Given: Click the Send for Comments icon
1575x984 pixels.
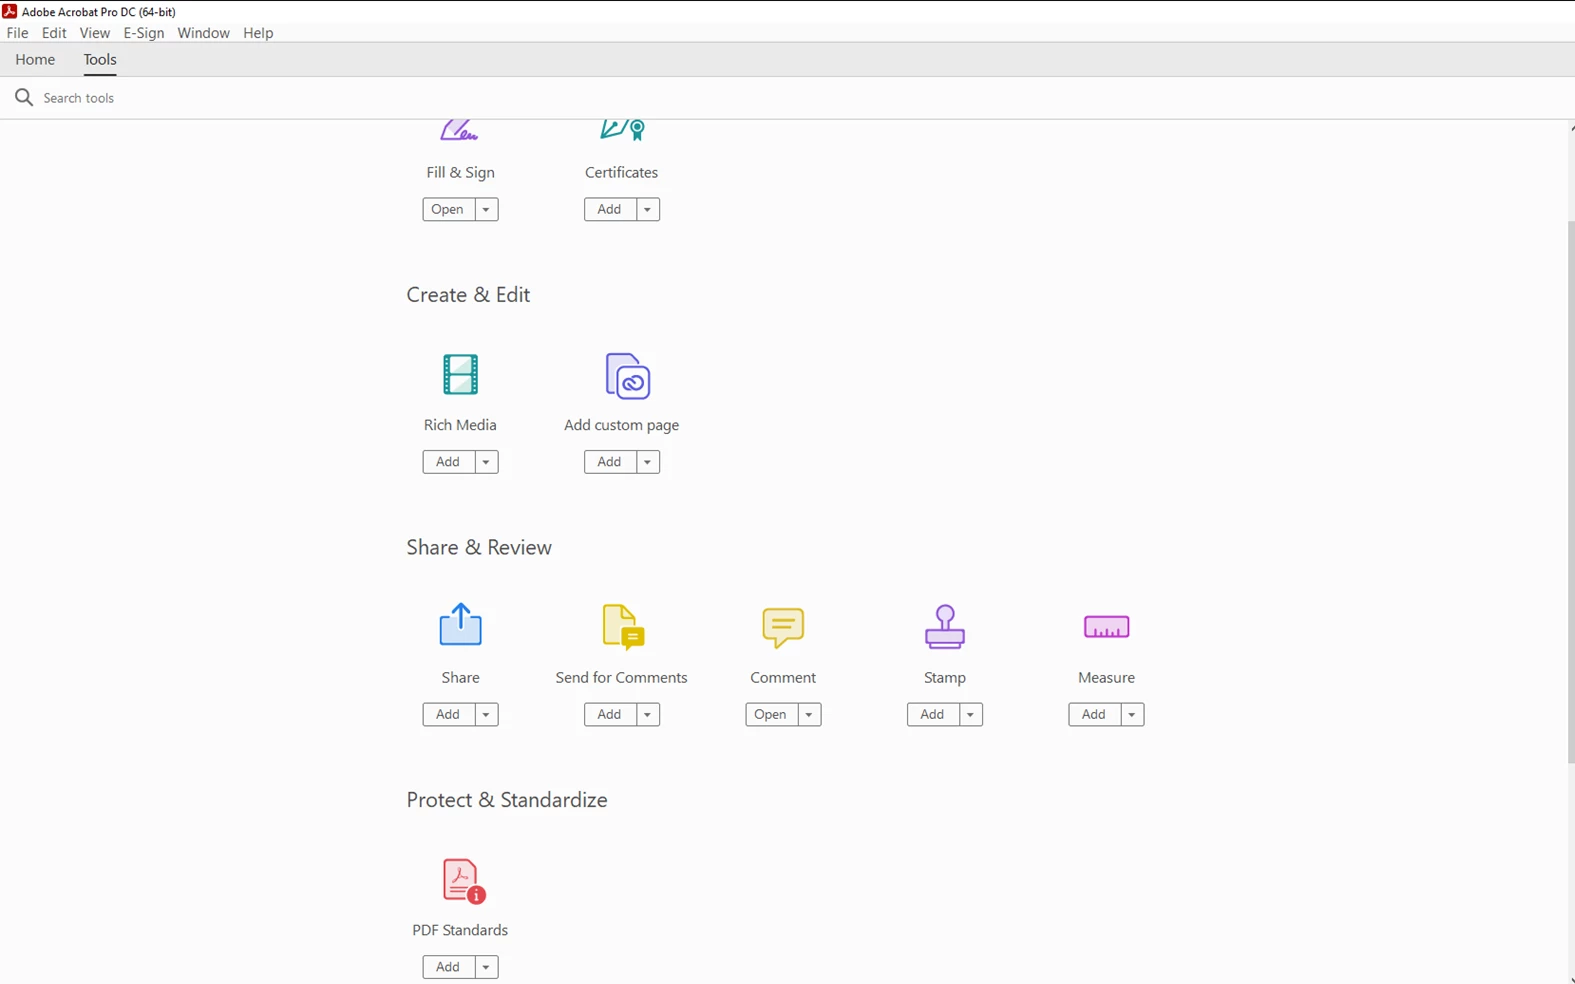Looking at the screenshot, I should pyautogui.click(x=623, y=627).
